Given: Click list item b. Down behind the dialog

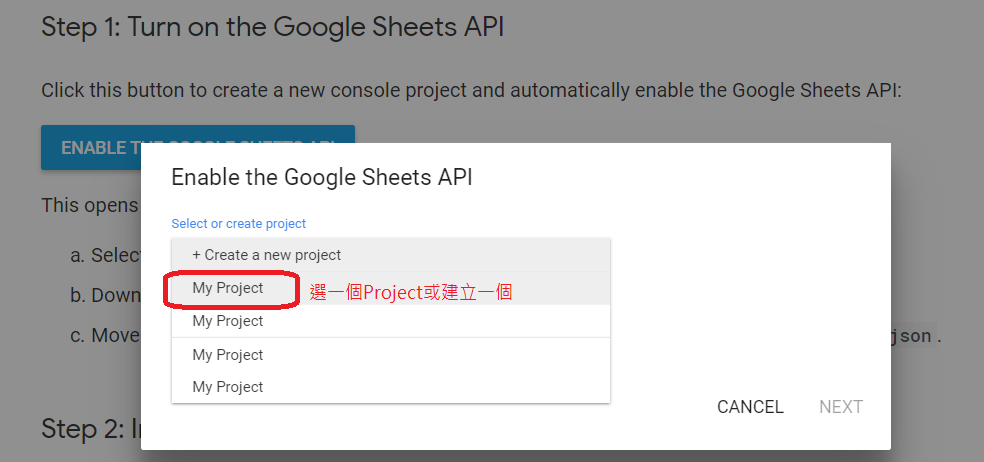Looking at the screenshot, I should click(x=105, y=295).
